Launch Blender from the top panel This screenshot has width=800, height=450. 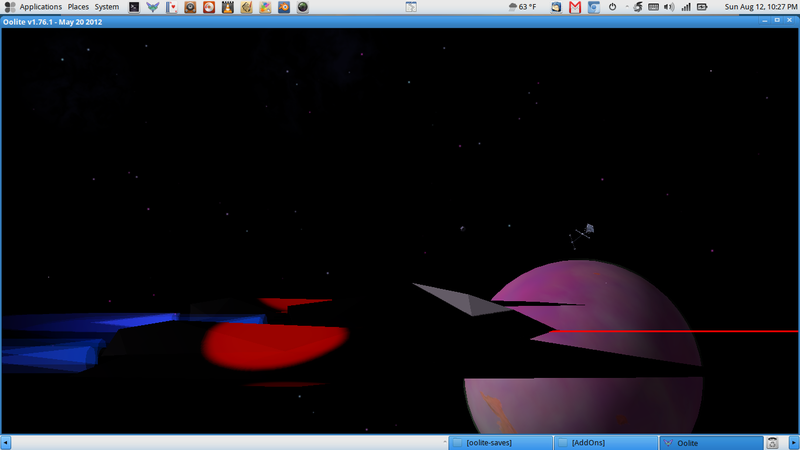284,7
